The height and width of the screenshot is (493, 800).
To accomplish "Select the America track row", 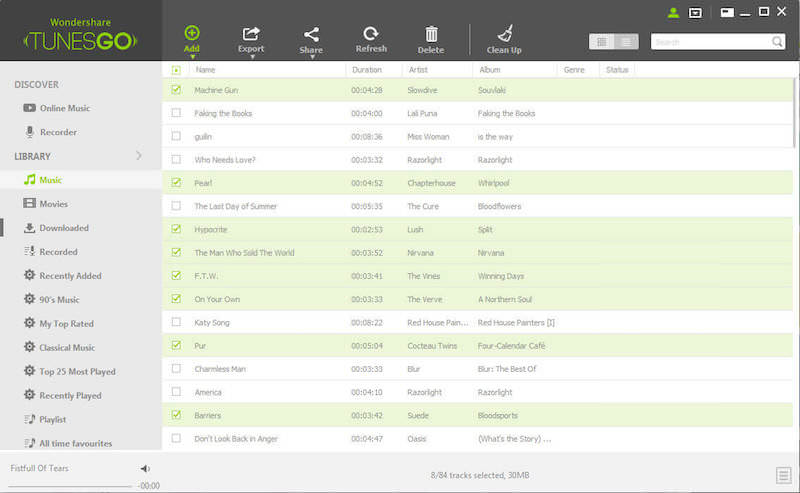I will pyautogui.click(x=477, y=392).
